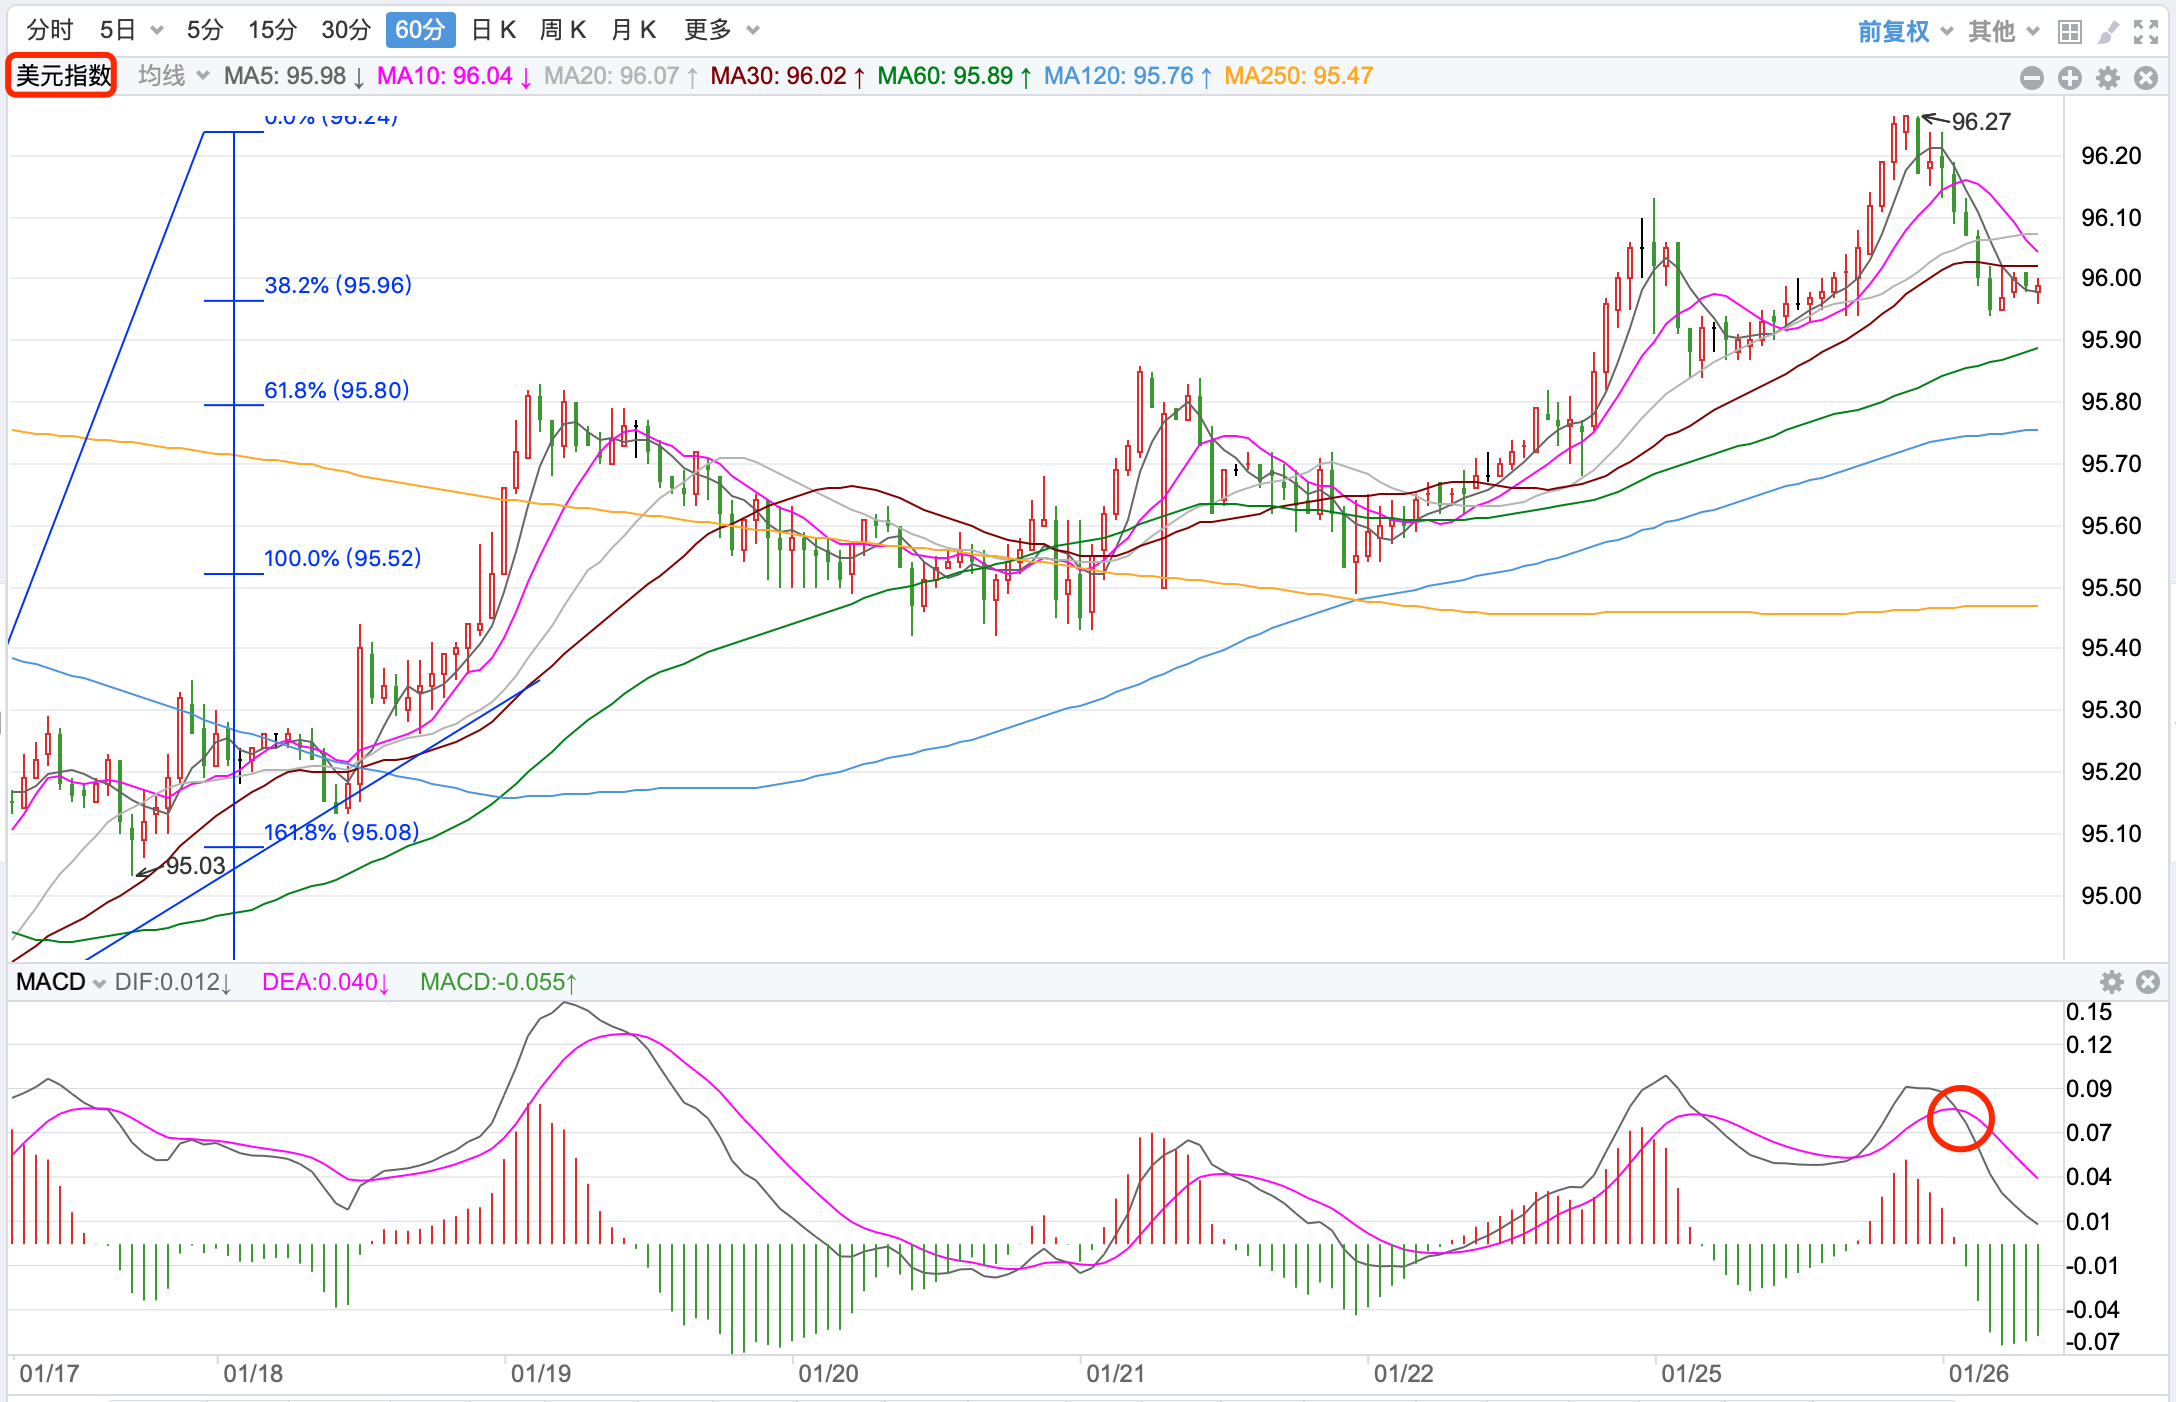This screenshot has width=2176, height=1402.
Task: Select the drawing brush tool icon
Action: (2107, 32)
